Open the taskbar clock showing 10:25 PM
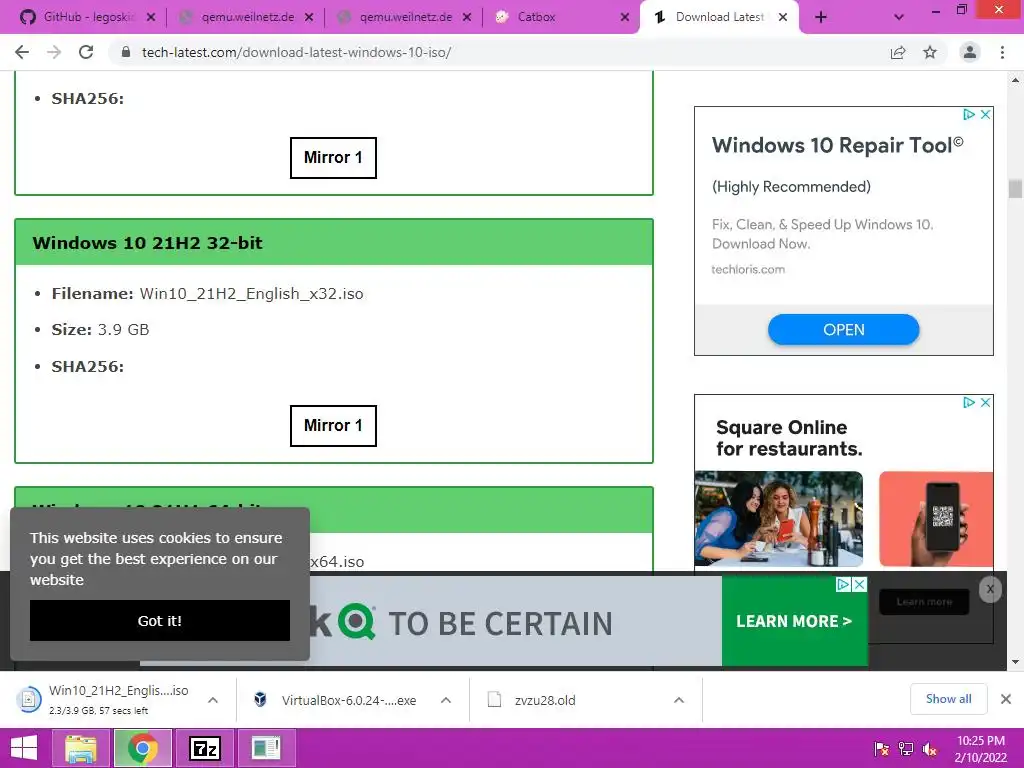Screen dimensions: 1024x768 pos(981,749)
